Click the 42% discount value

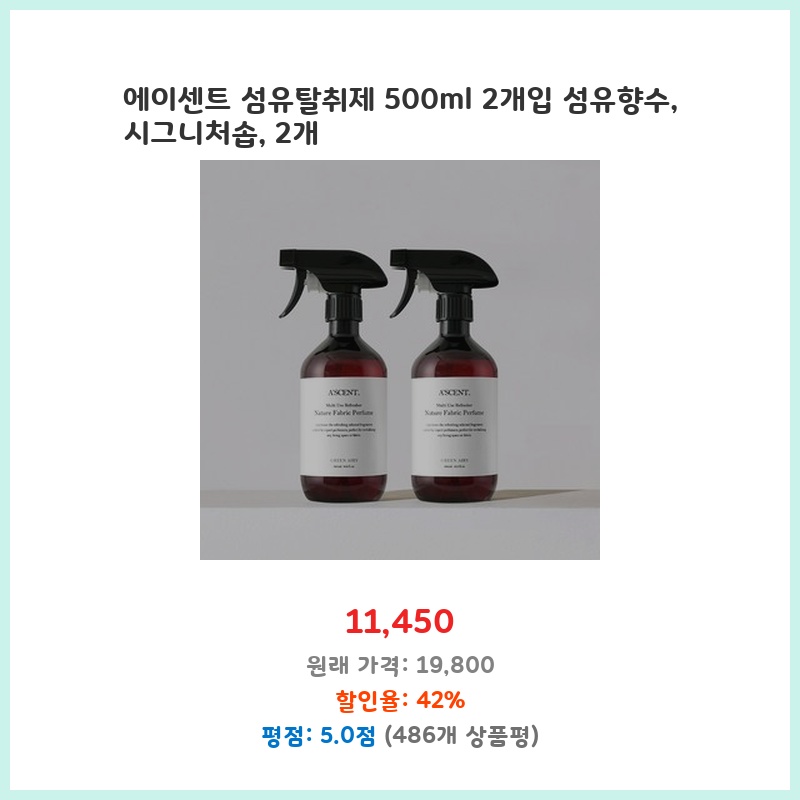coord(441,700)
